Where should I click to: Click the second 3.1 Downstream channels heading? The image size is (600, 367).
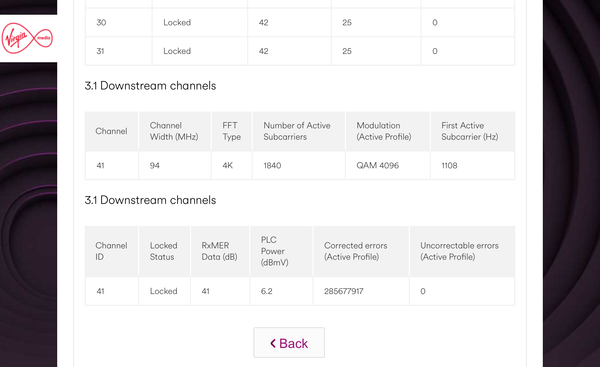(x=150, y=200)
